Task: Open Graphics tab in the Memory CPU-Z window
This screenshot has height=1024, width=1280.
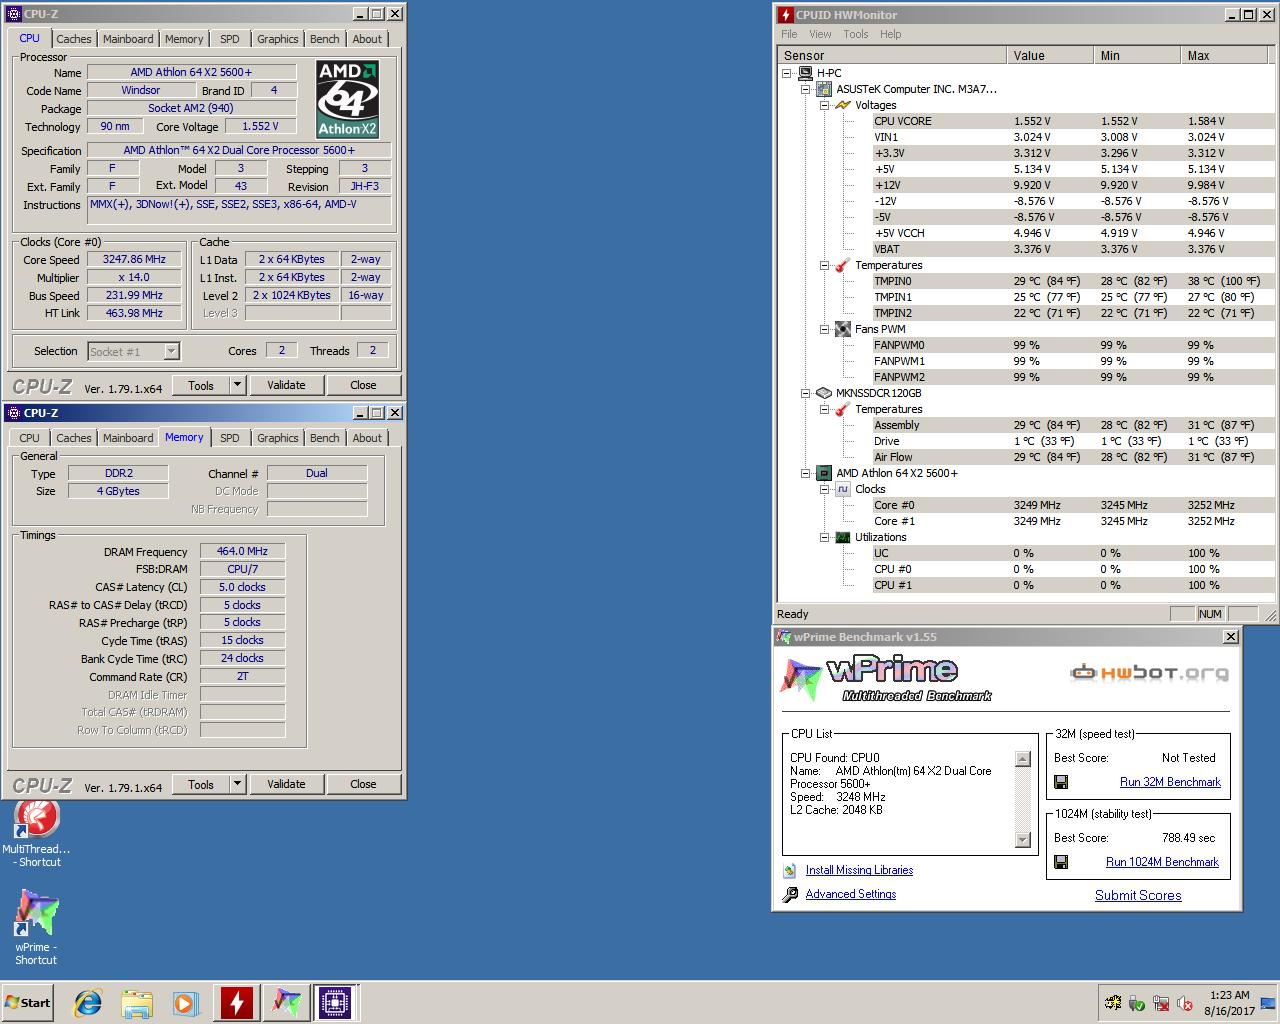Action: tap(277, 438)
